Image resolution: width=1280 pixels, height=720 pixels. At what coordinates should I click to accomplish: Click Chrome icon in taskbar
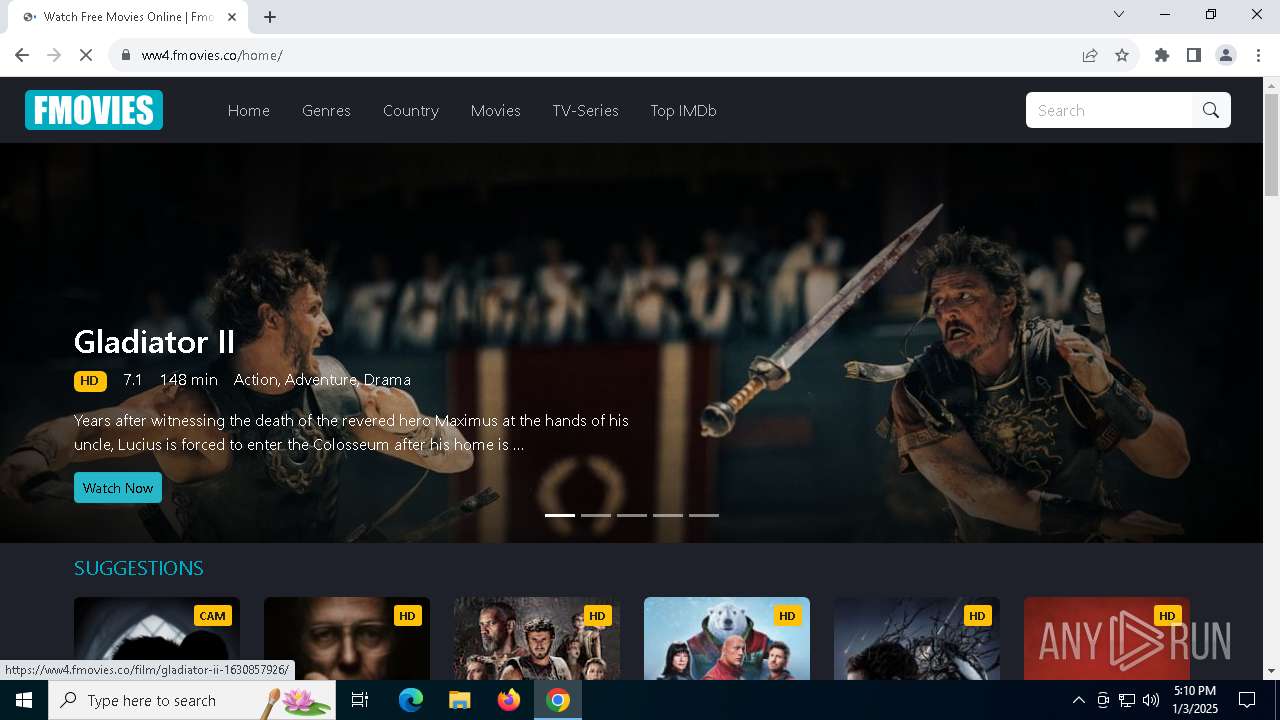558,700
